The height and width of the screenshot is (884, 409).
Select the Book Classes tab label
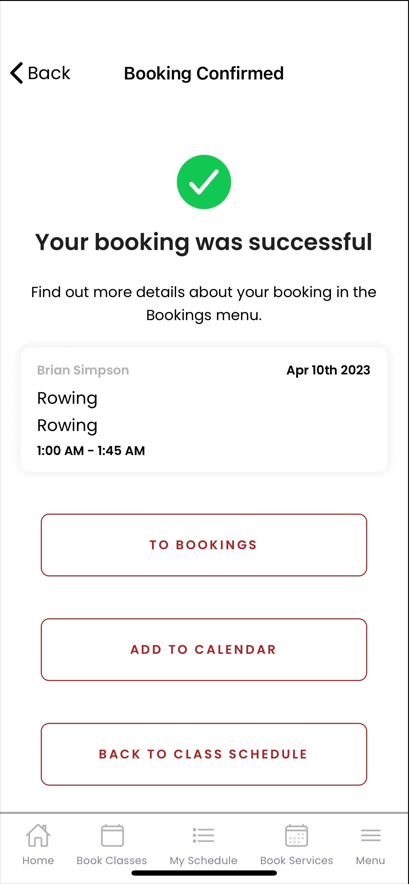pos(112,860)
